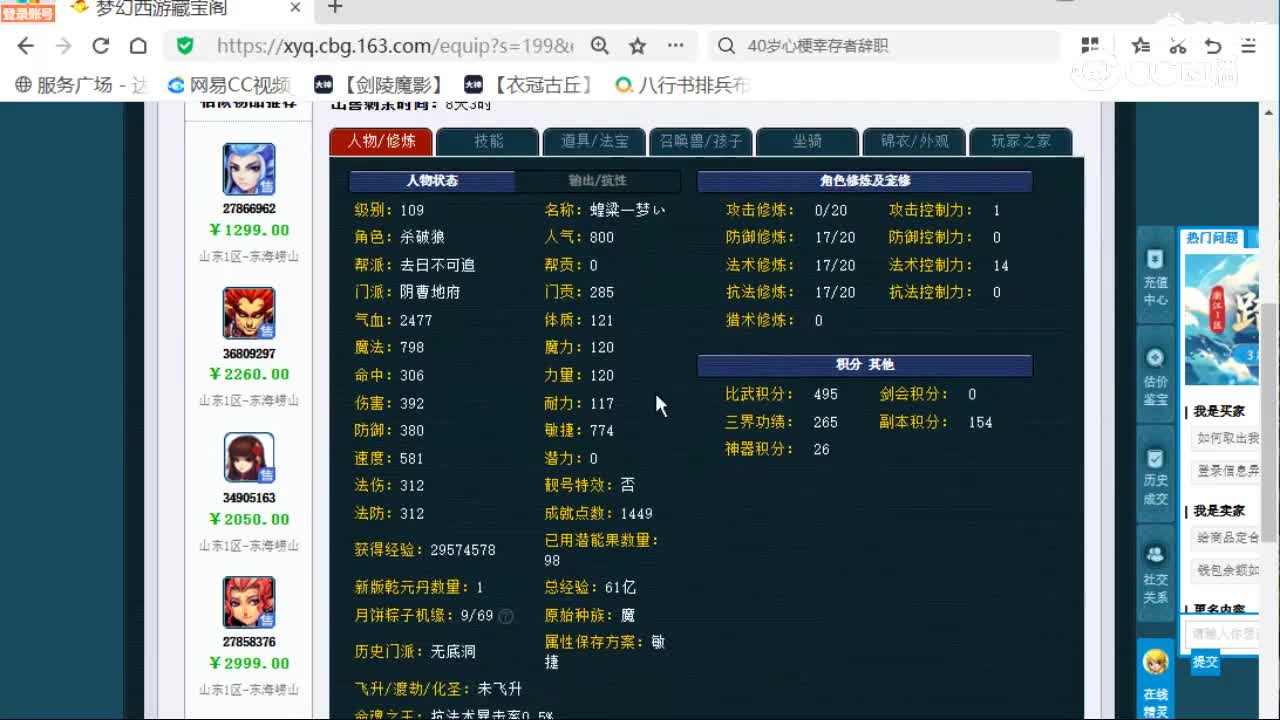Open bookmark 八行书排兵布
The image size is (1280, 720).
coord(682,85)
